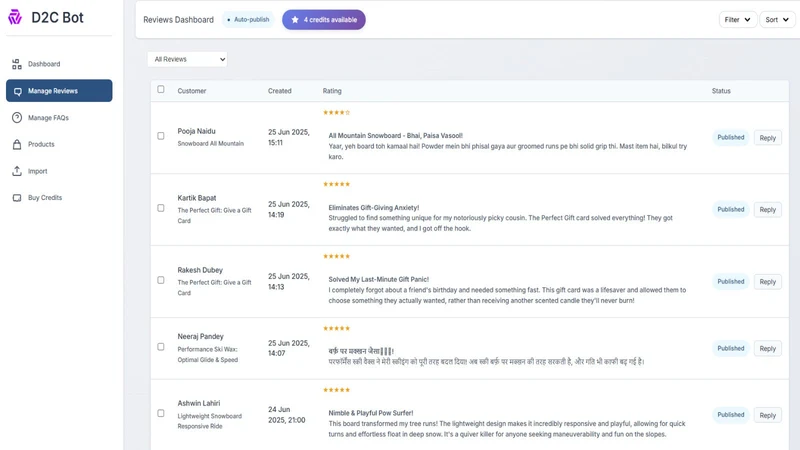Screen dimensions: 800x450
Task: Click the Status column header
Action: coord(721,91)
